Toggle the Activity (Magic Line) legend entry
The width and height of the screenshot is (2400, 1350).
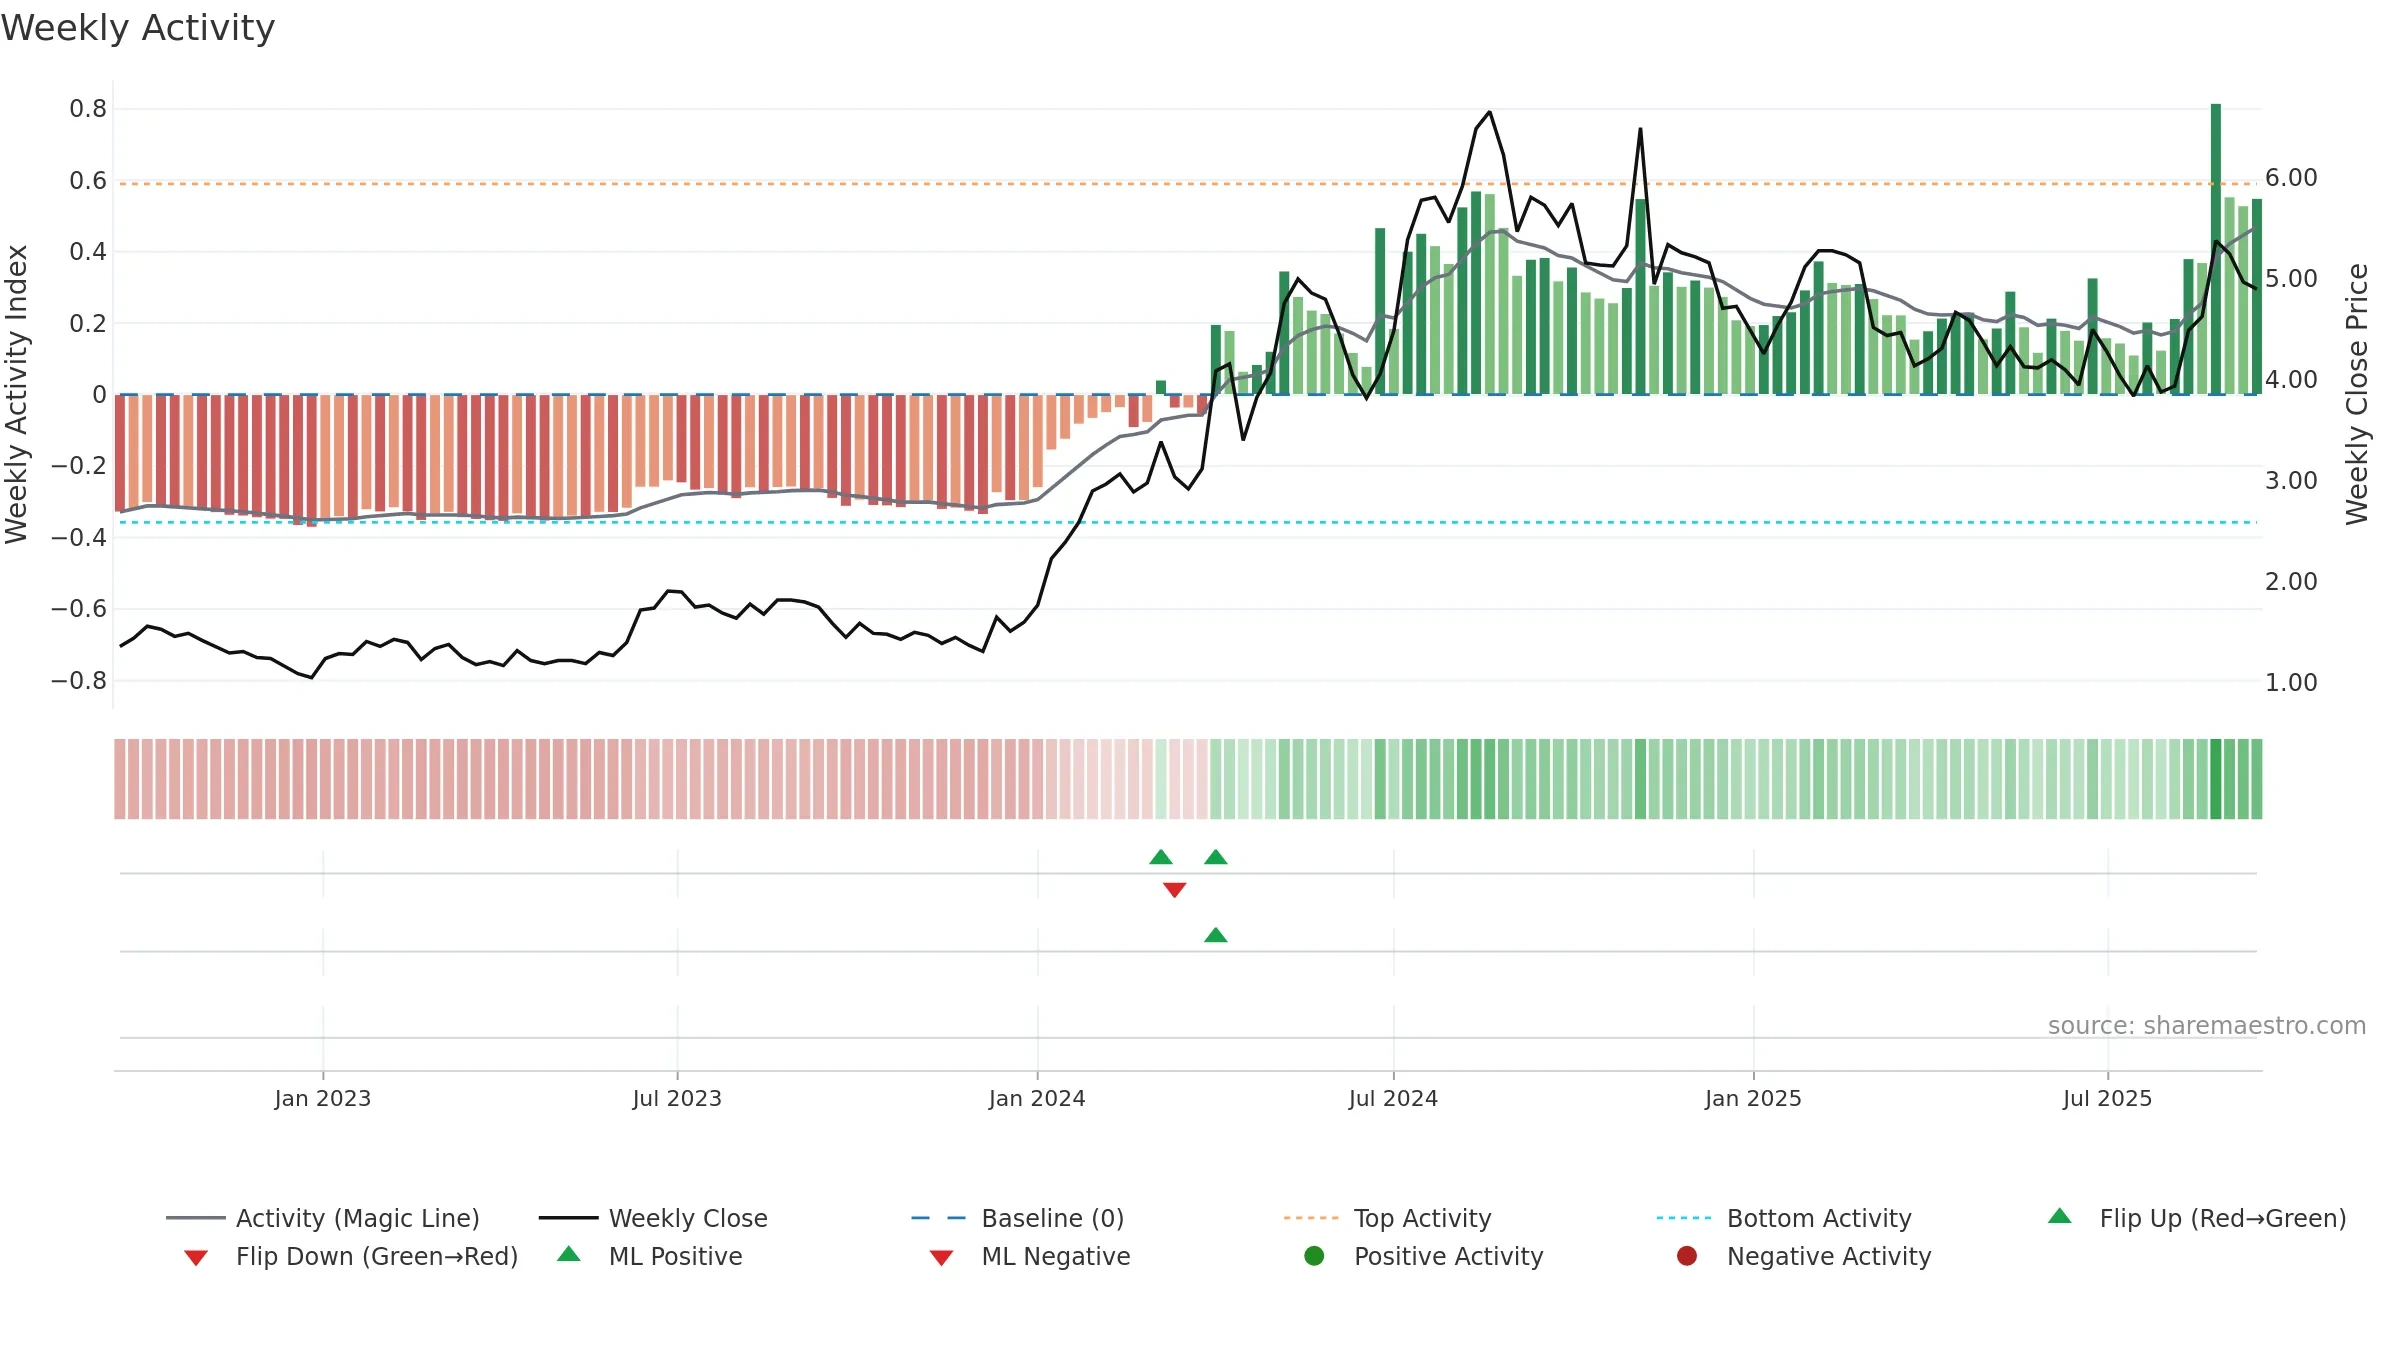point(323,1218)
